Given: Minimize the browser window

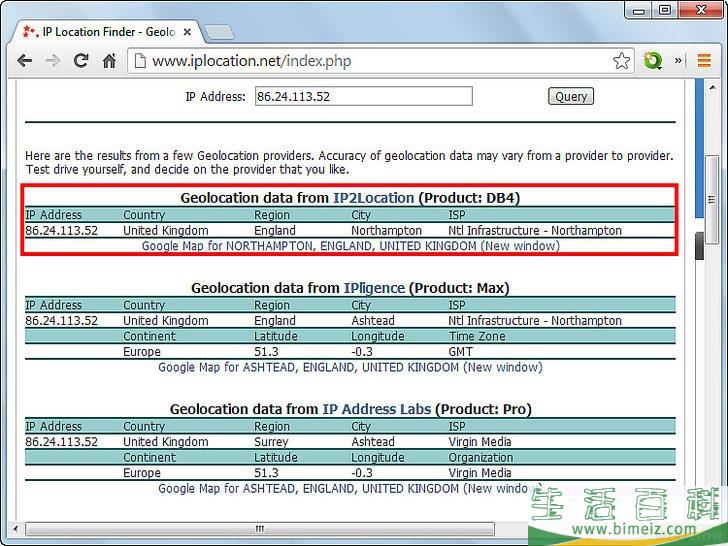Looking at the screenshot, I should [639, 10].
